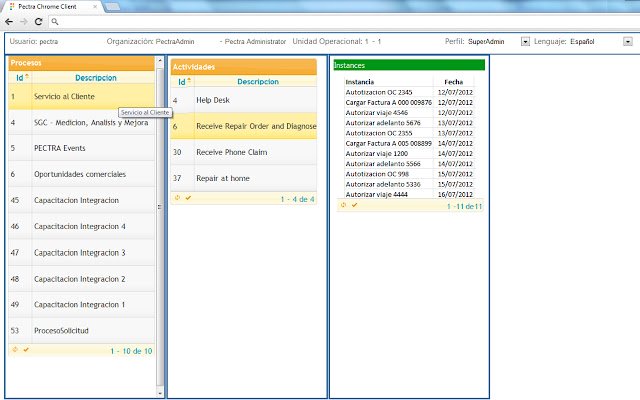The height and width of the screenshot is (400, 640).
Task: Click the checkmark icon in Procesos footer
Action: pos(26,350)
